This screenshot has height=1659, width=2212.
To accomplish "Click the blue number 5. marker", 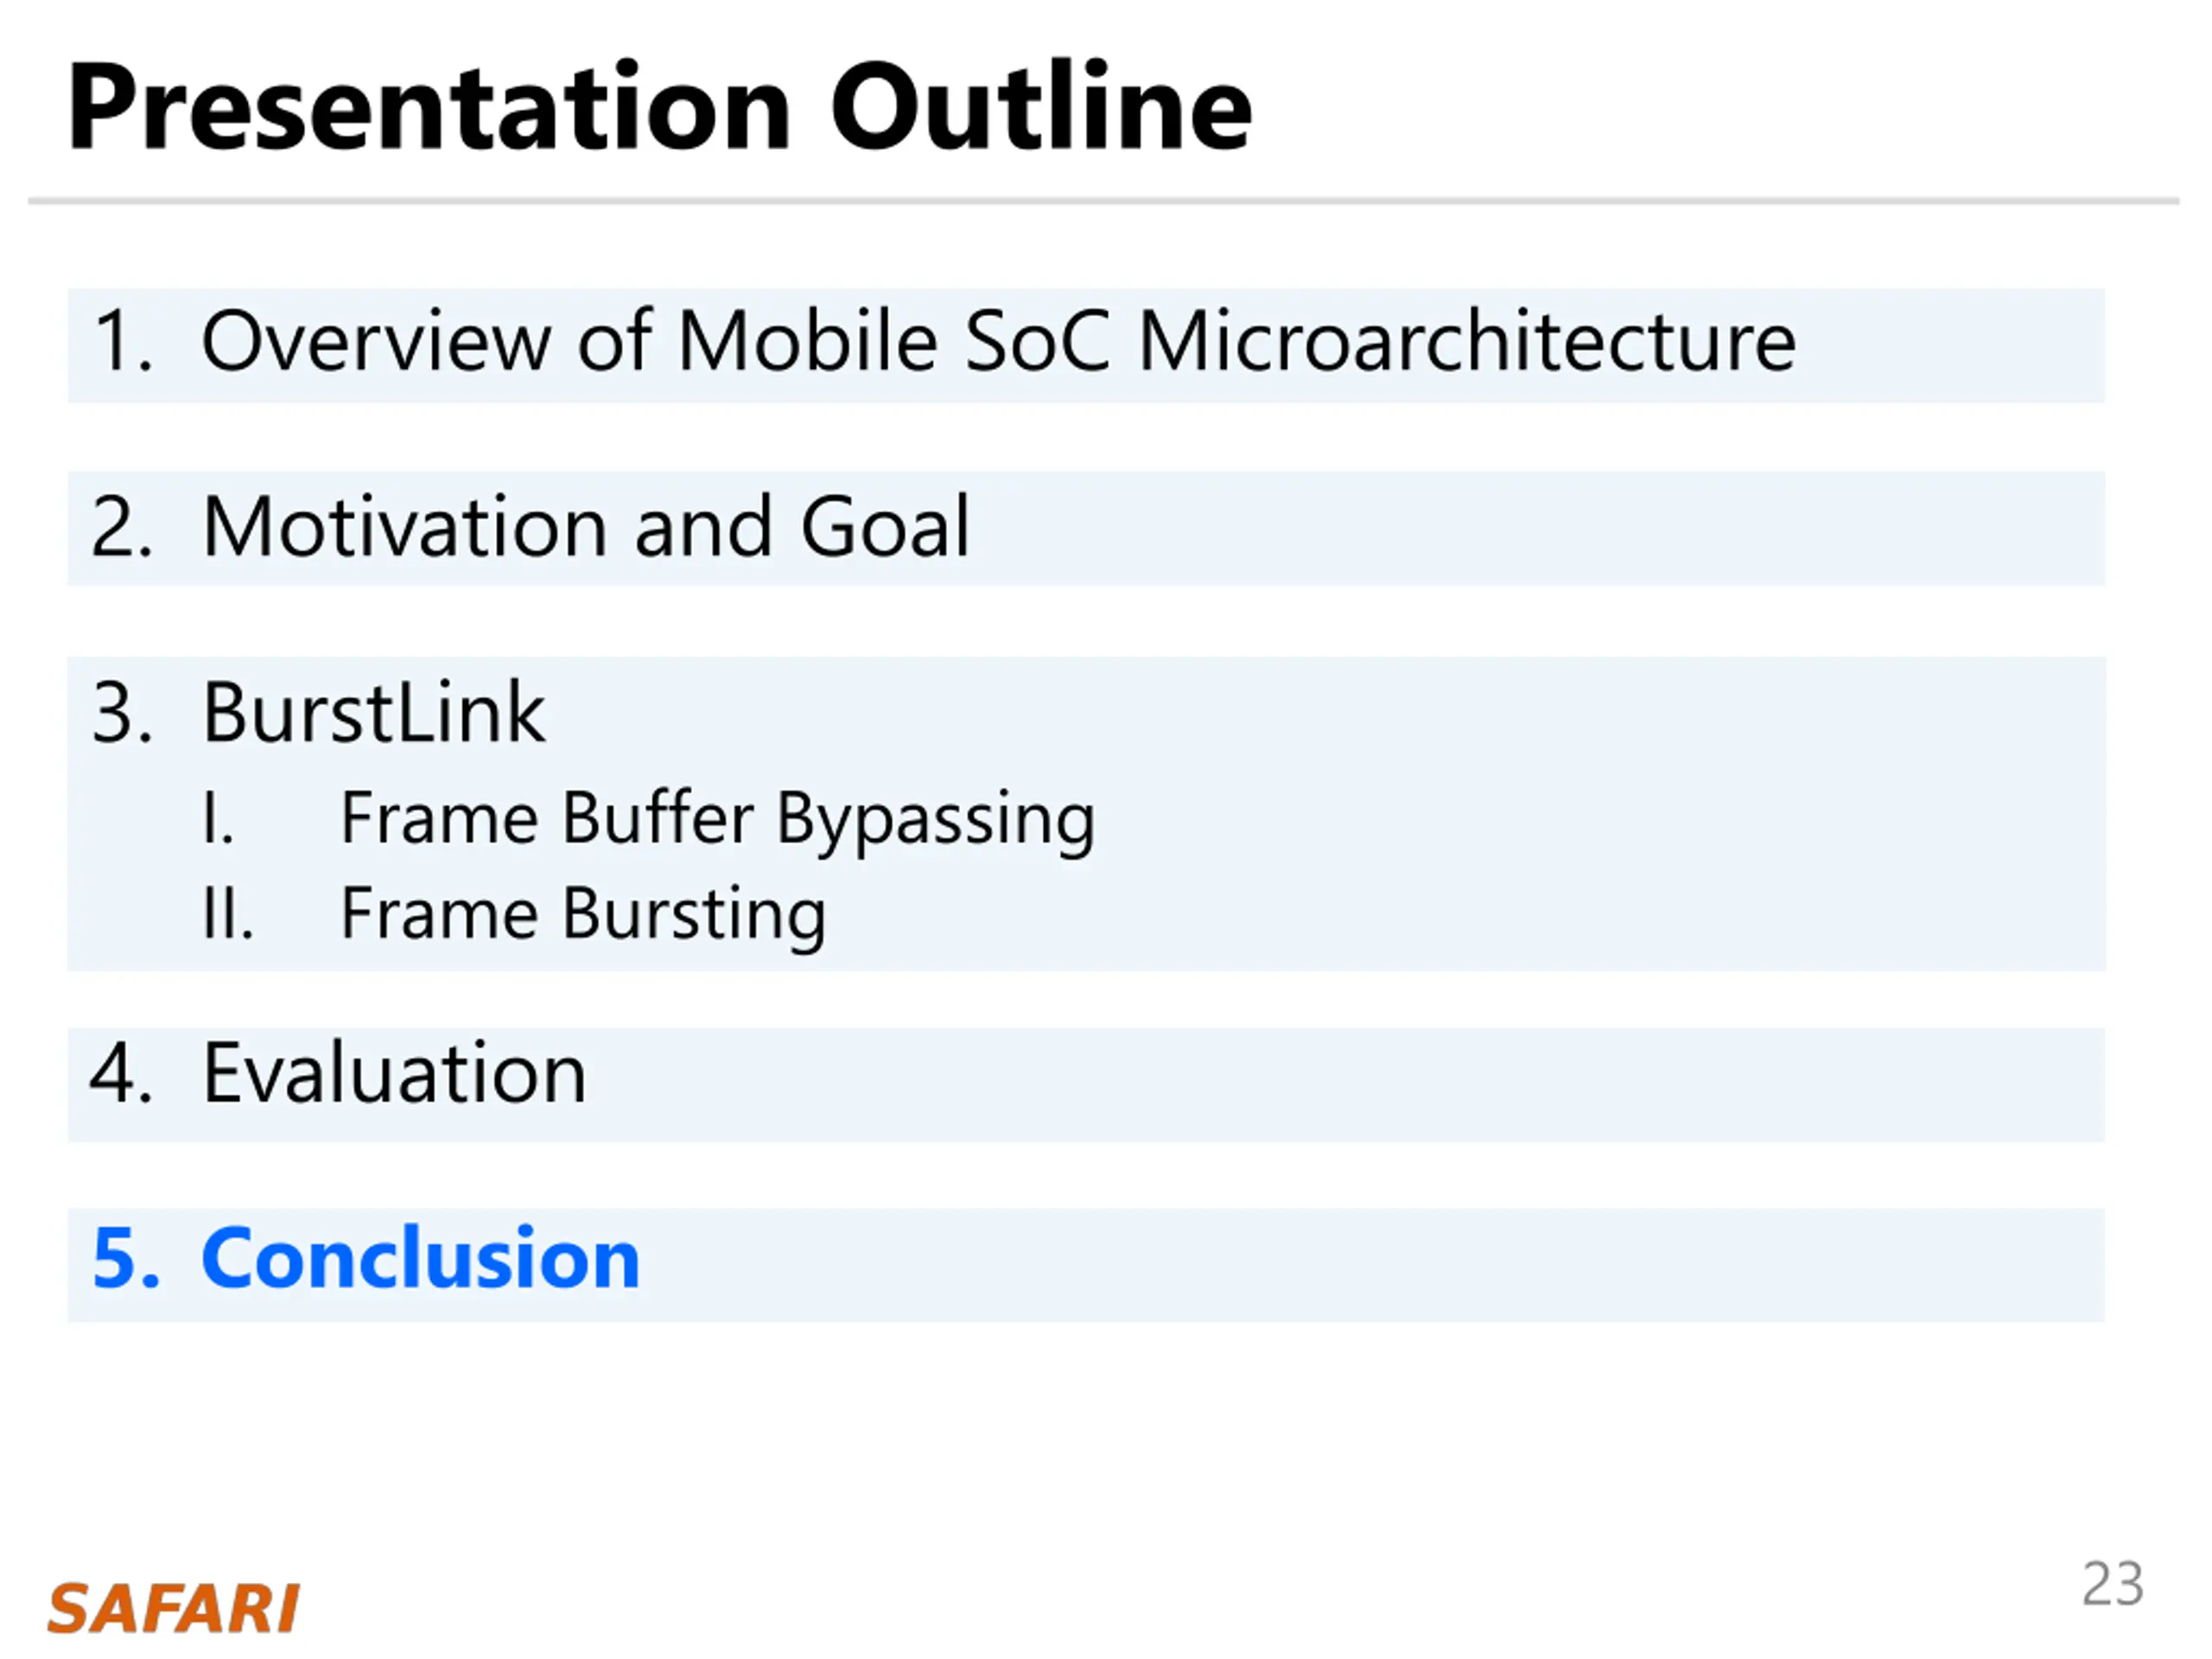I will pyautogui.click(x=125, y=1258).
